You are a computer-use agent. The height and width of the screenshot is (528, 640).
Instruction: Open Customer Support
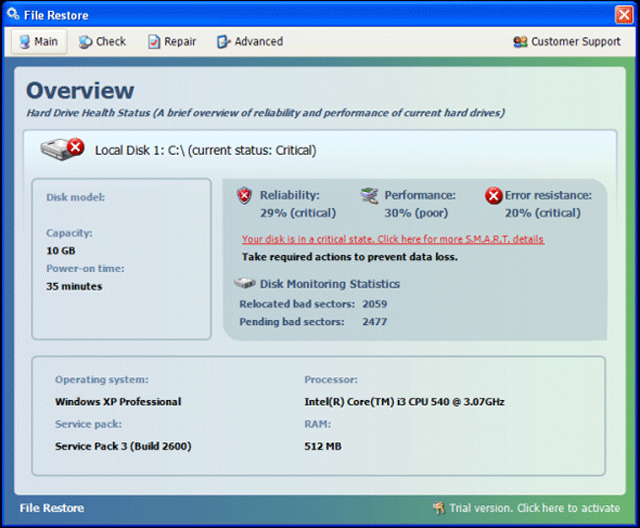575,42
